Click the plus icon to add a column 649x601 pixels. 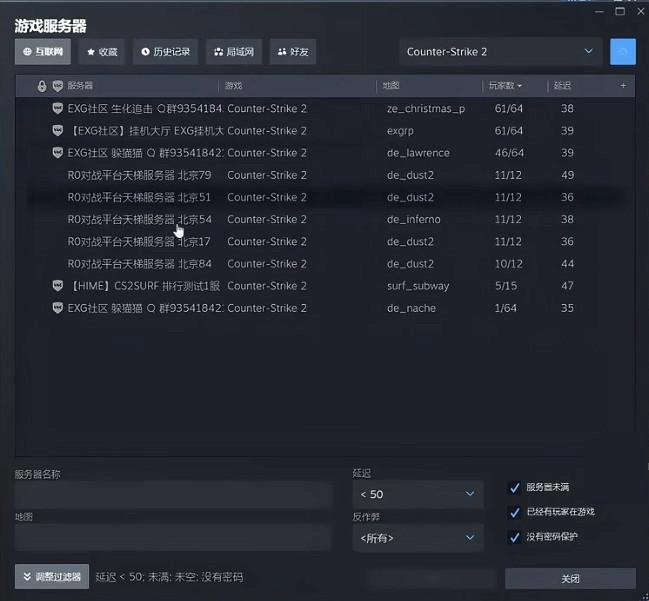[623, 86]
